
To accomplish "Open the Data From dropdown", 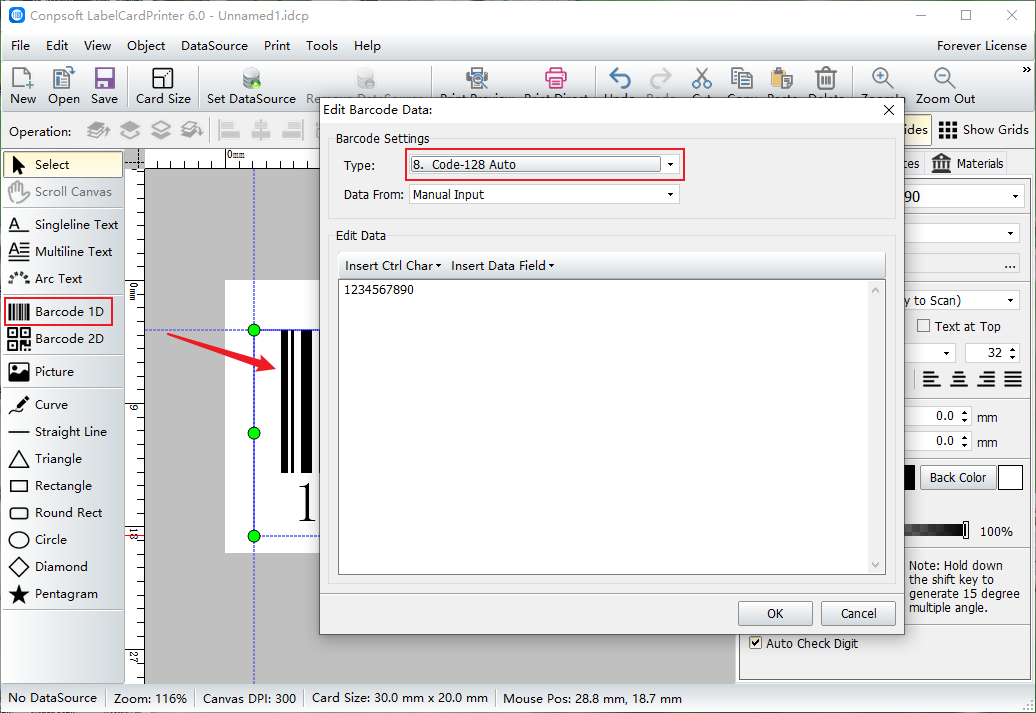I will [x=671, y=194].
